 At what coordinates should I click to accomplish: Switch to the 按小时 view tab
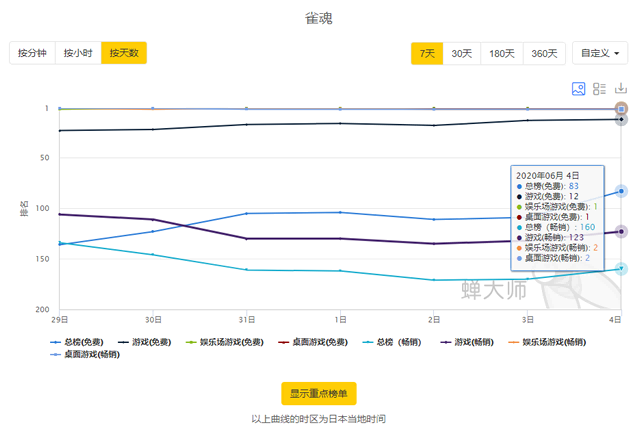78,53
